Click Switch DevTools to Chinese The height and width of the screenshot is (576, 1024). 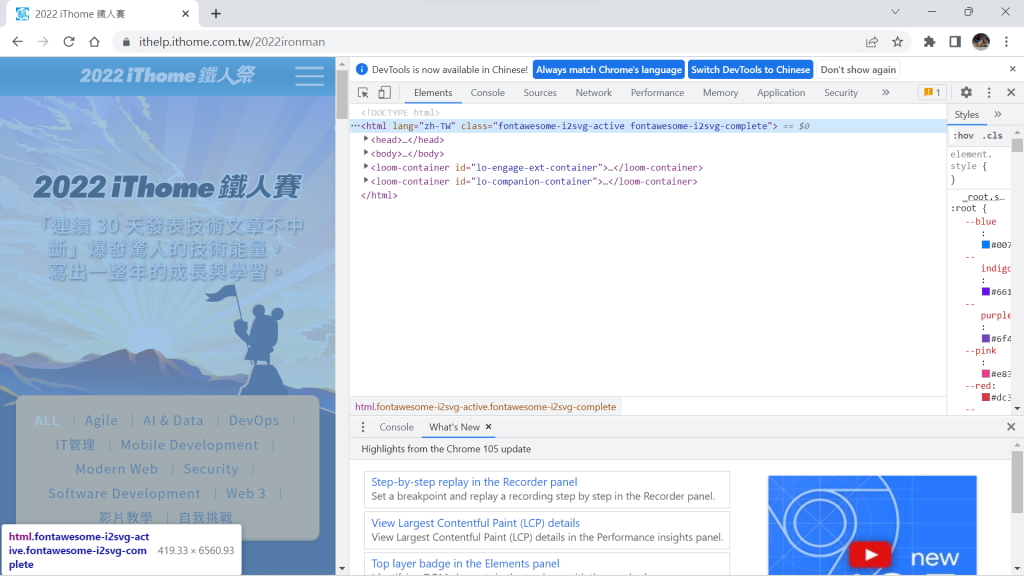pyautogui.click(x=750, y=69)
